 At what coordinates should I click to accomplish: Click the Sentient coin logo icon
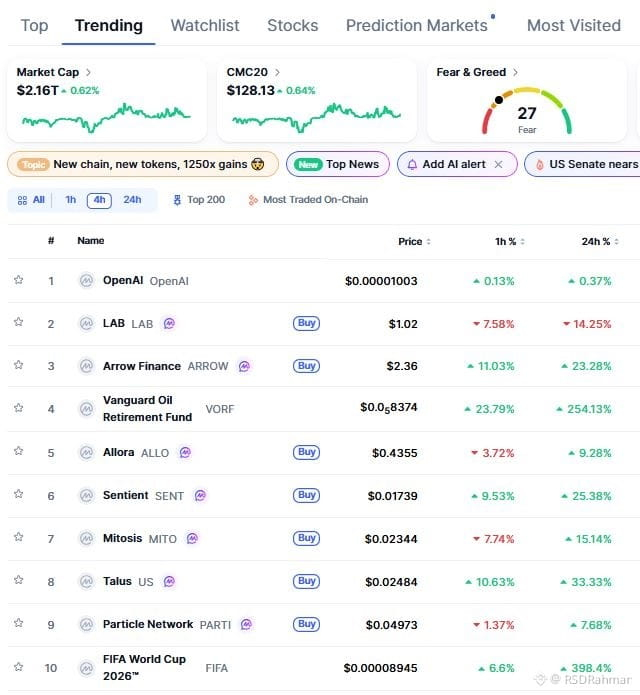point(86,496)
